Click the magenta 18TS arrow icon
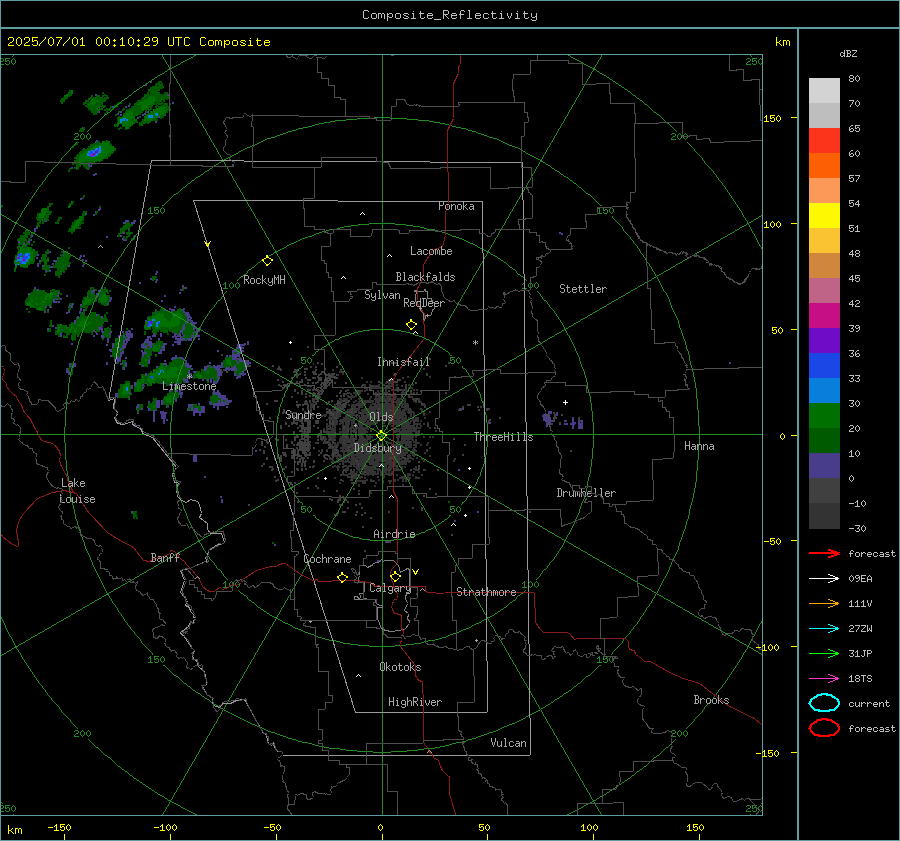 [x=824, y=679]
